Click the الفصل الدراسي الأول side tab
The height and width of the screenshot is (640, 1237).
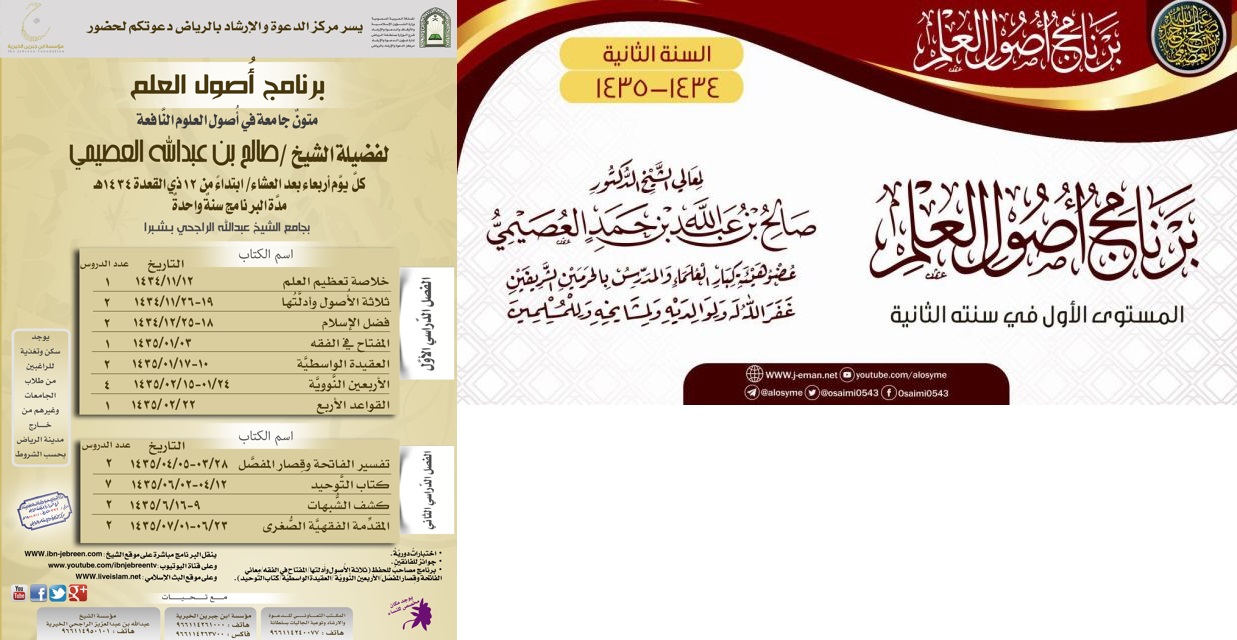[425, 324]
